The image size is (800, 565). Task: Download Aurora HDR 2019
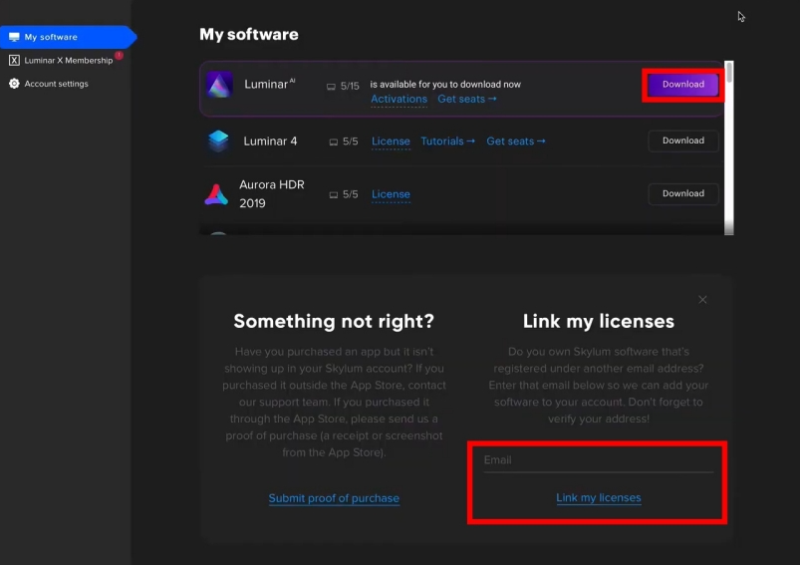[x=683, y=194]
